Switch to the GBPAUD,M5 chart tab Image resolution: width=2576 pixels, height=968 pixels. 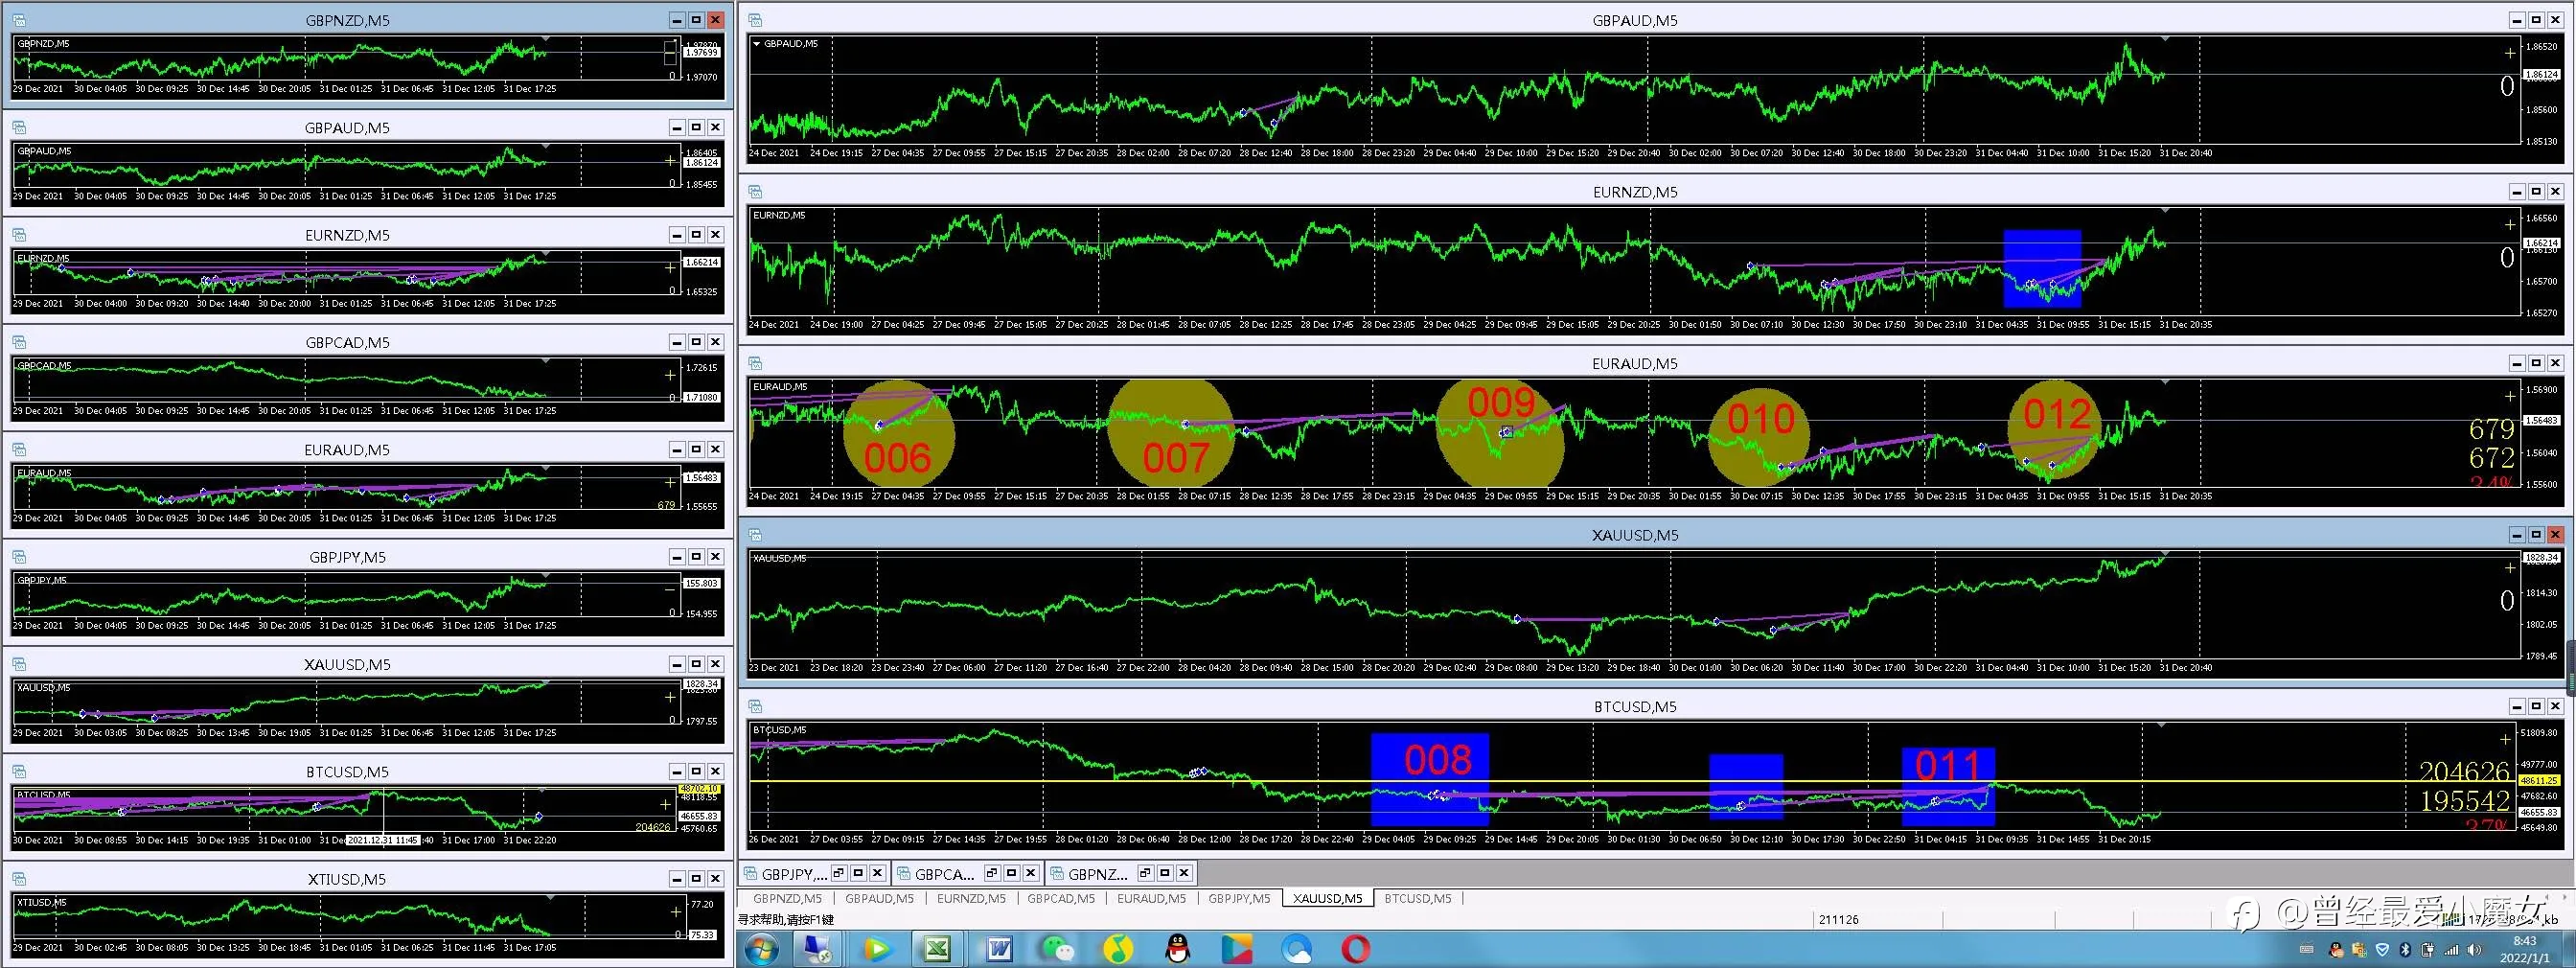point(878,899)
